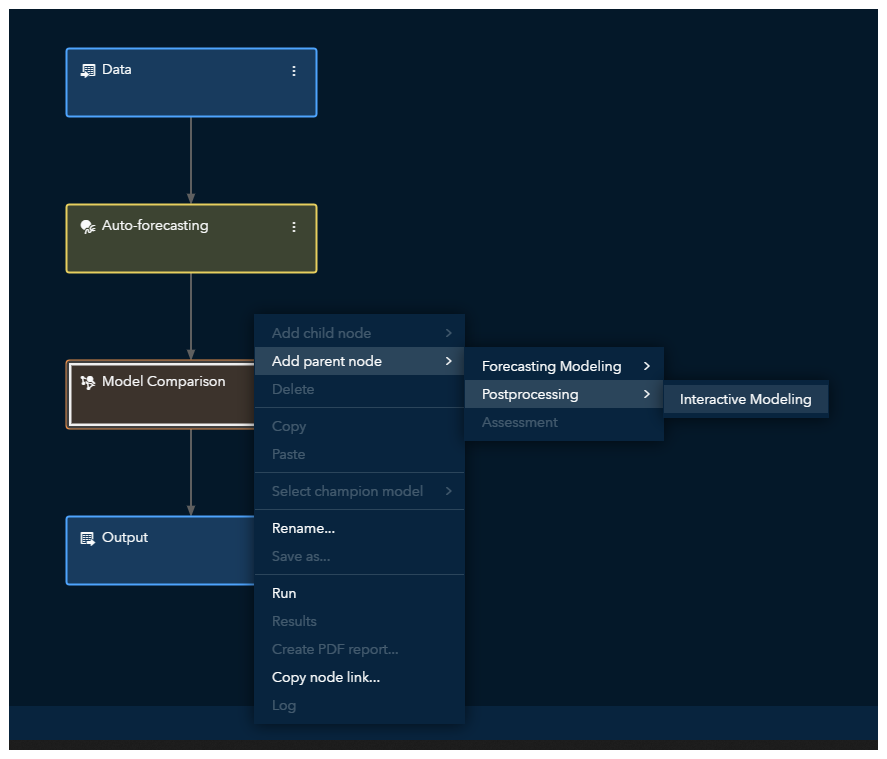Expand Forecasting Modeling submenu arrow

click(x=647, y=366)
